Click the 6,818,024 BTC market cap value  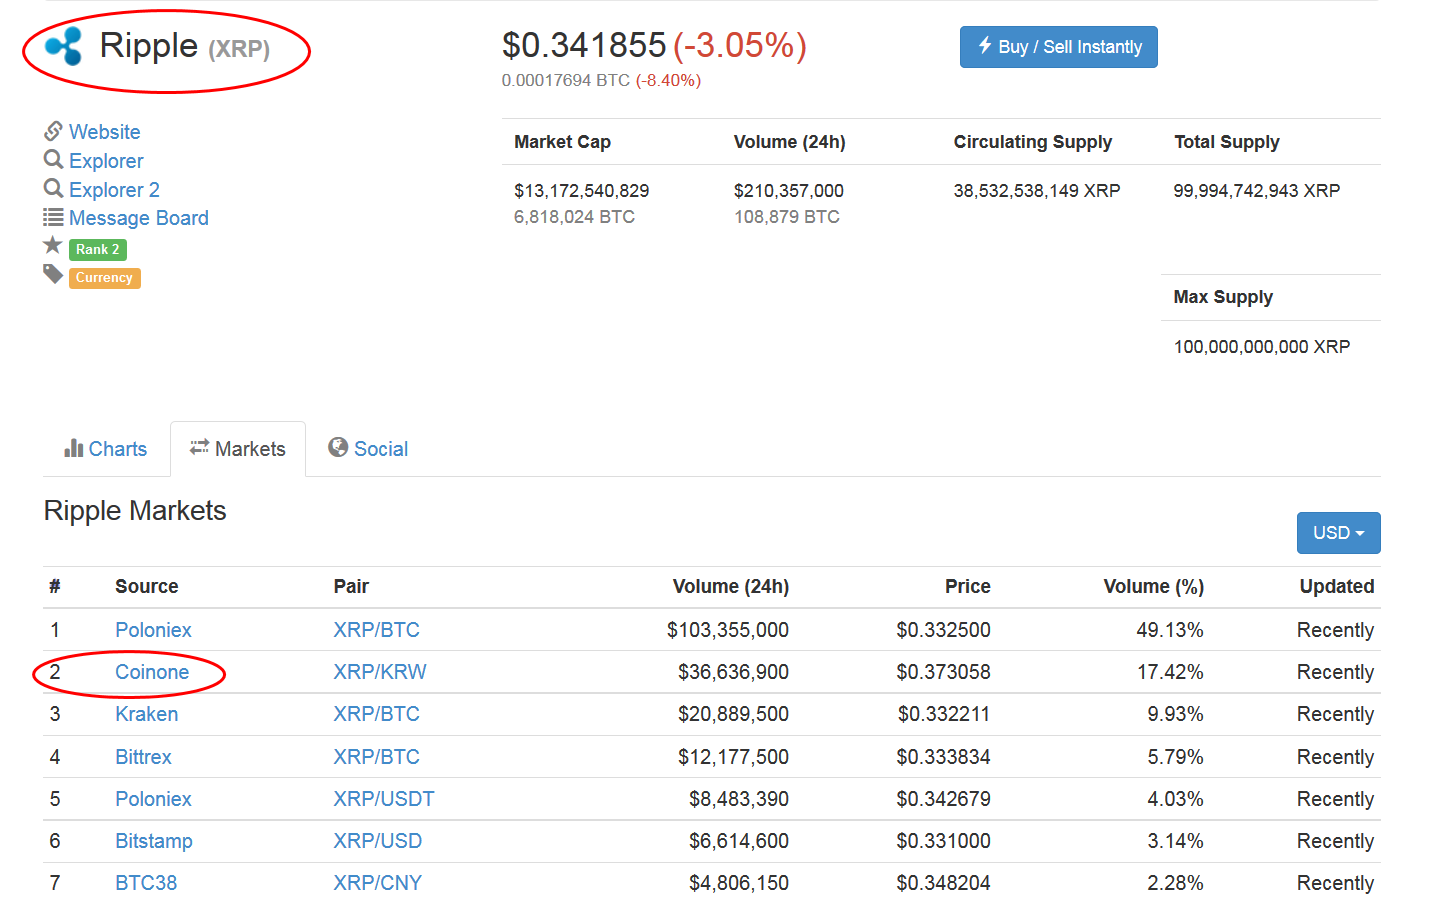[574, 216]
